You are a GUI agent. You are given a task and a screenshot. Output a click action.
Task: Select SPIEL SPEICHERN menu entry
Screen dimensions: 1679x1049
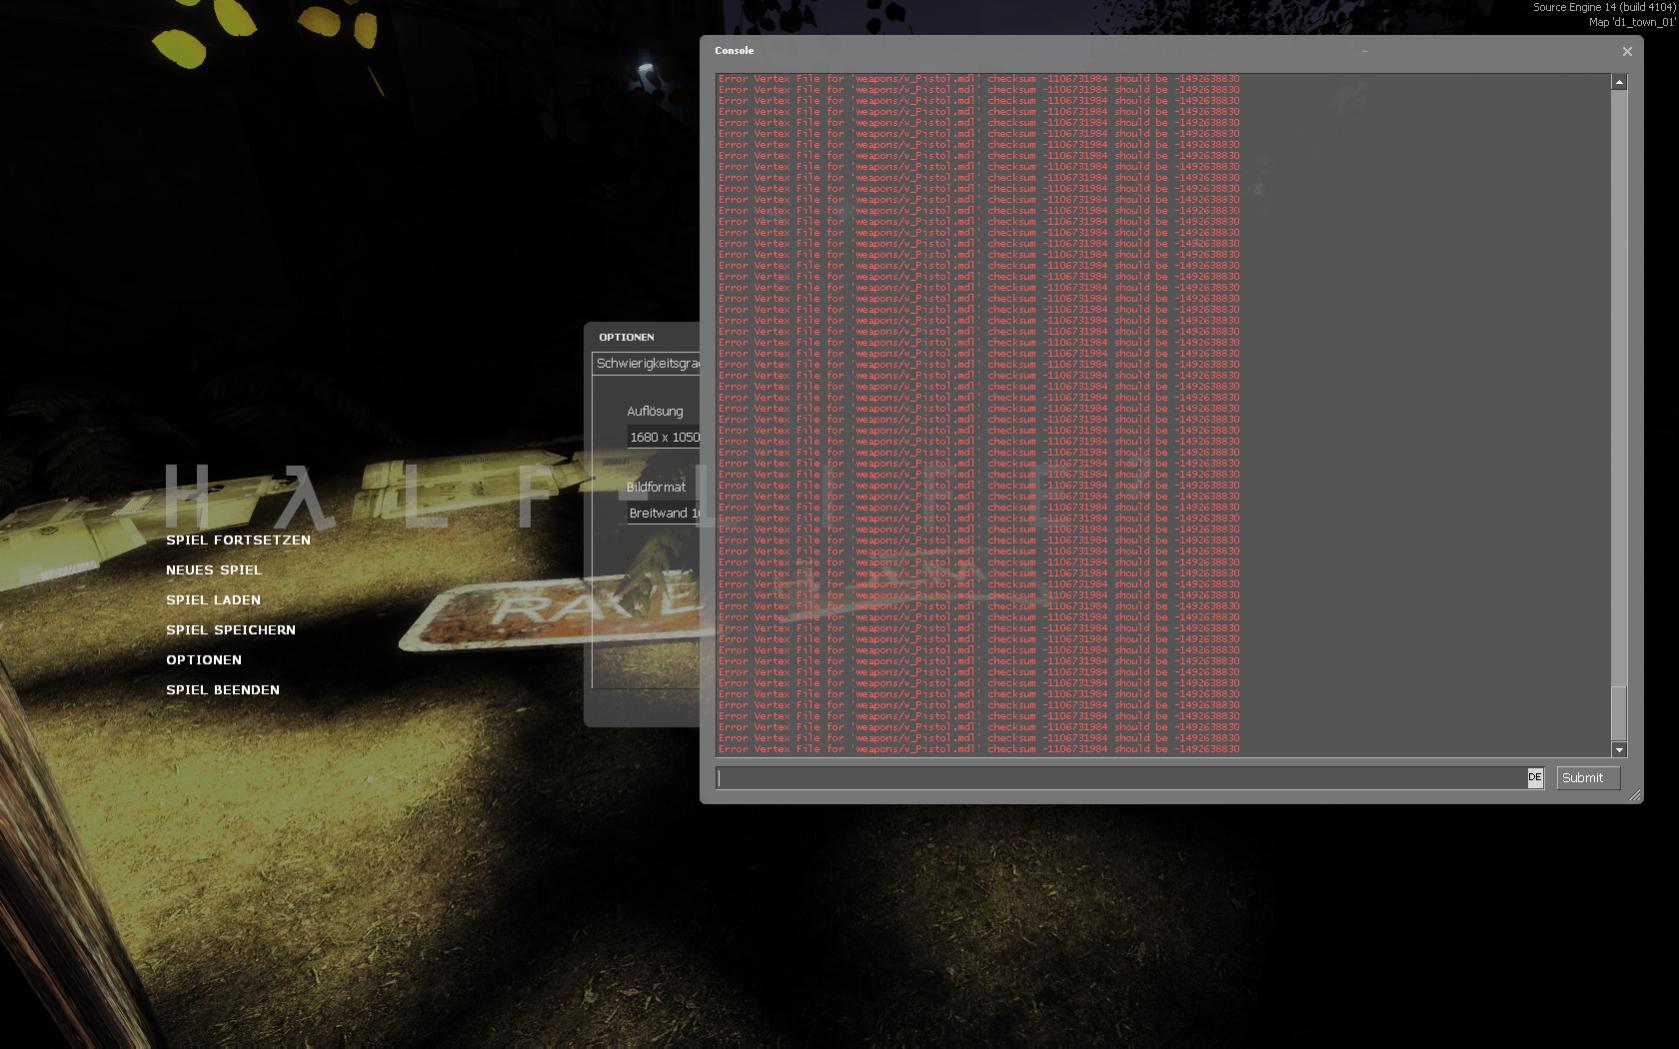(x=230, y=630)
